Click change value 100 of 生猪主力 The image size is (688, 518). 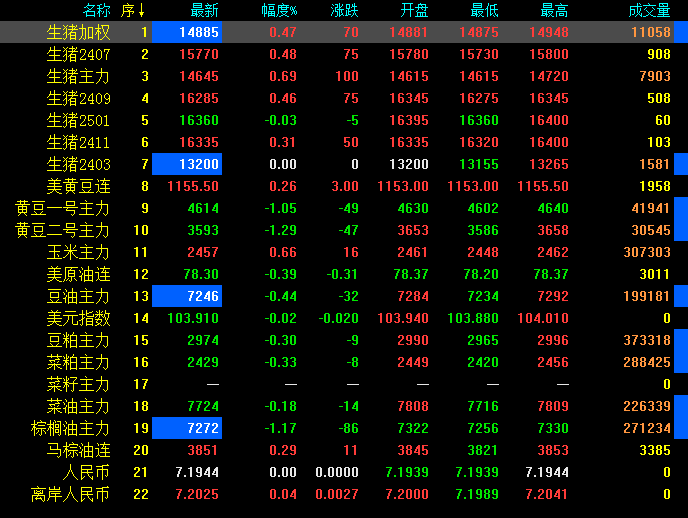tap(347, 76)
